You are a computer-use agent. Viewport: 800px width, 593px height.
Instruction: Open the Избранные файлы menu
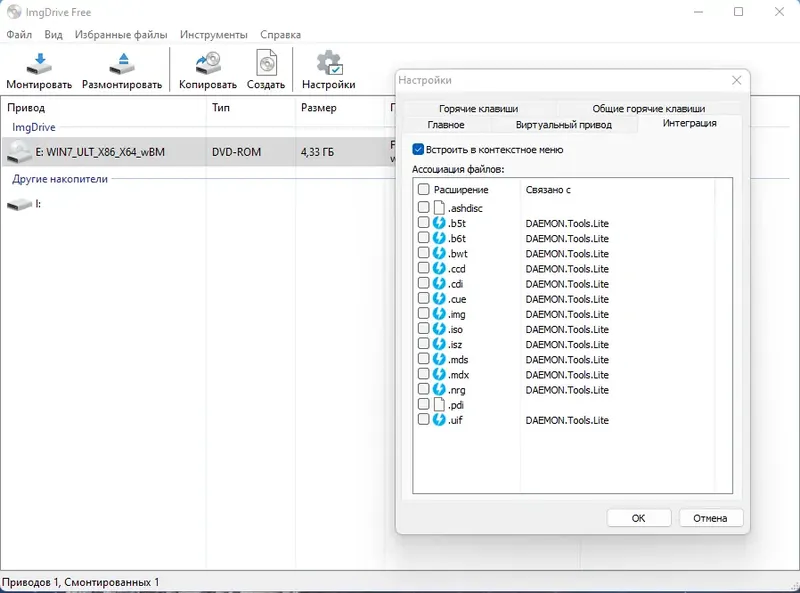121,35
